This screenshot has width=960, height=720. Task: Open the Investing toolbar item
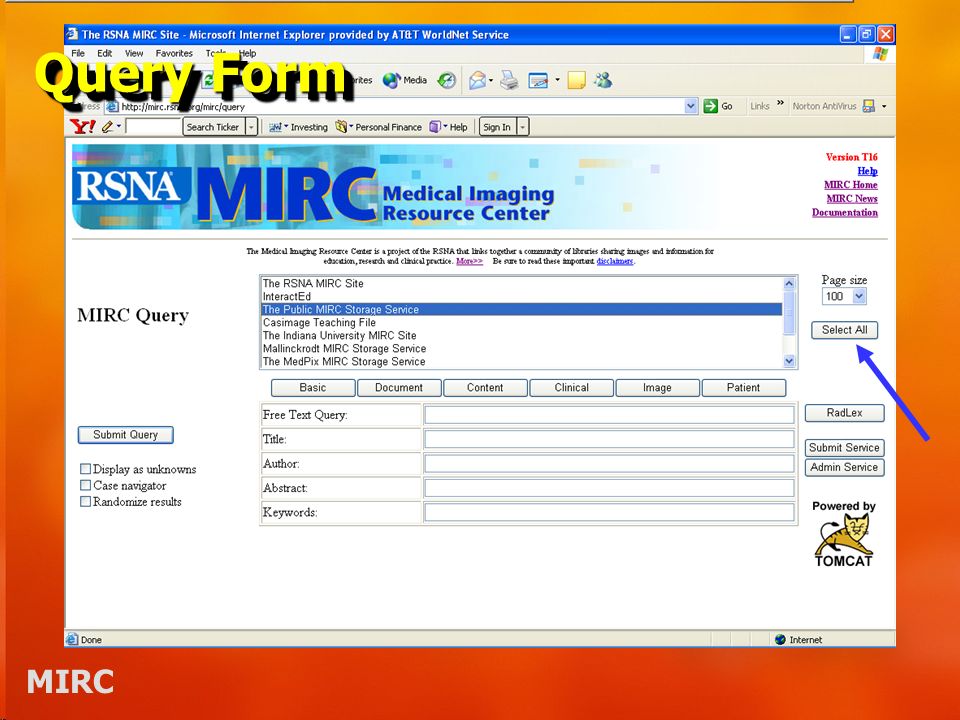pos(299,127)
